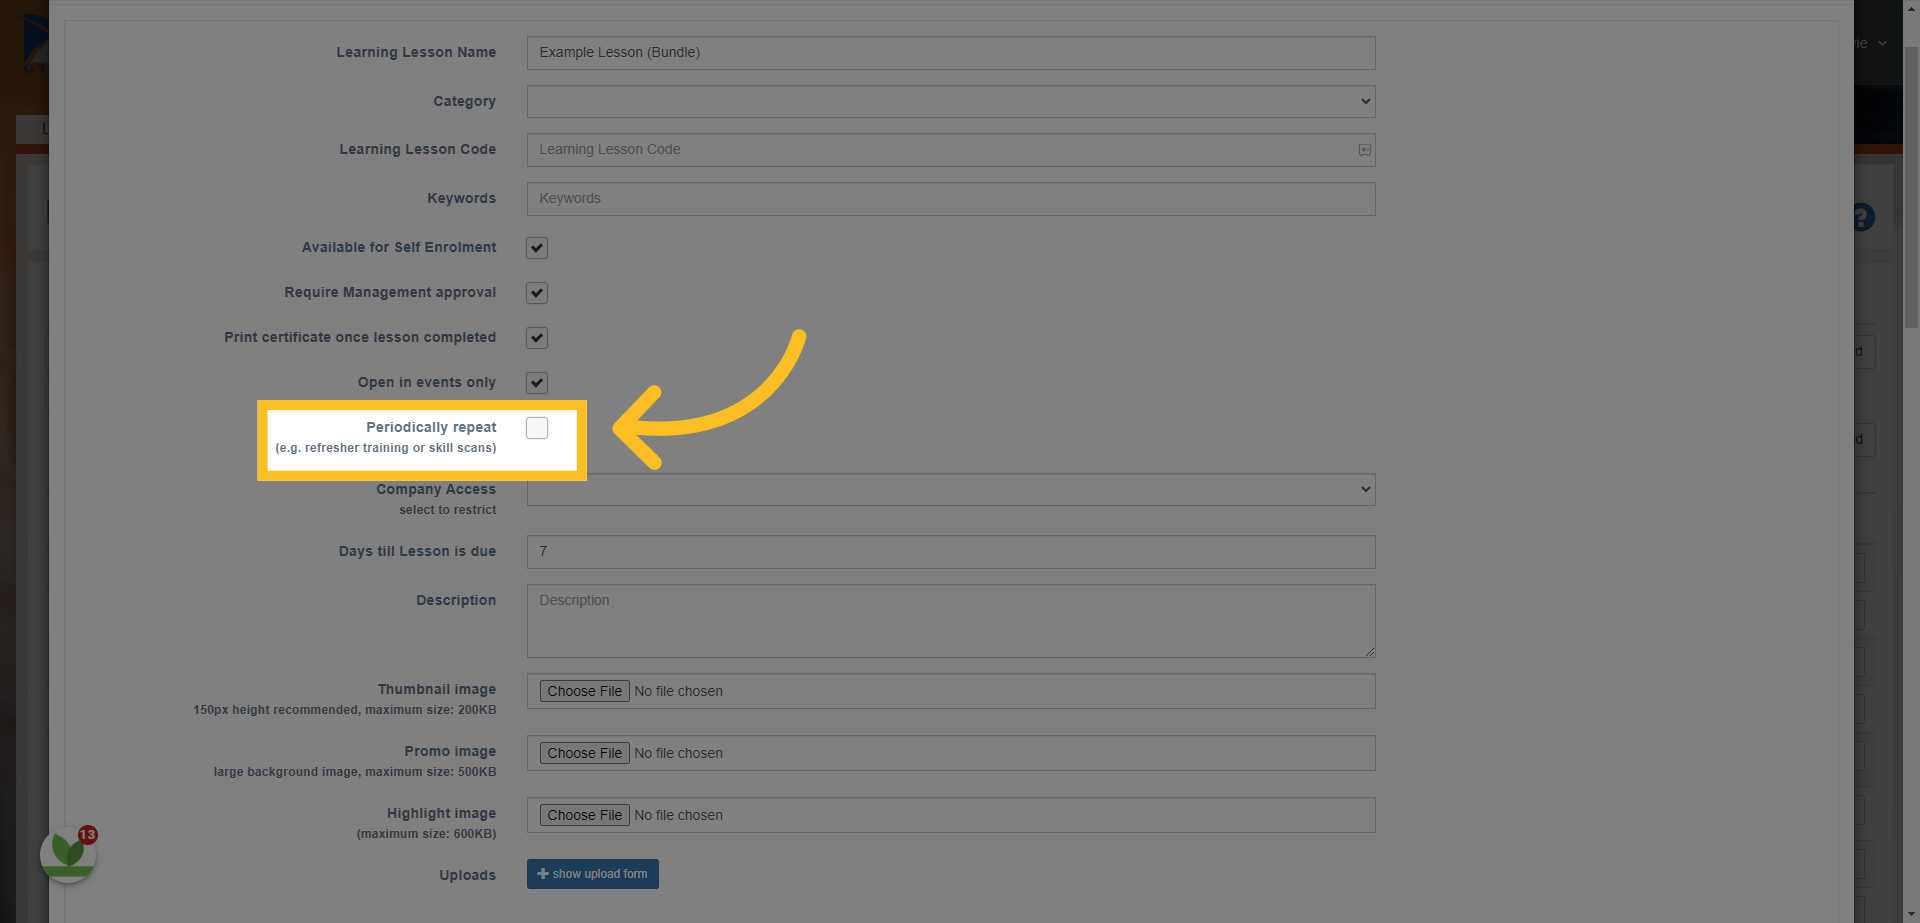Click the blue help question mark icon

(1865, 217)
